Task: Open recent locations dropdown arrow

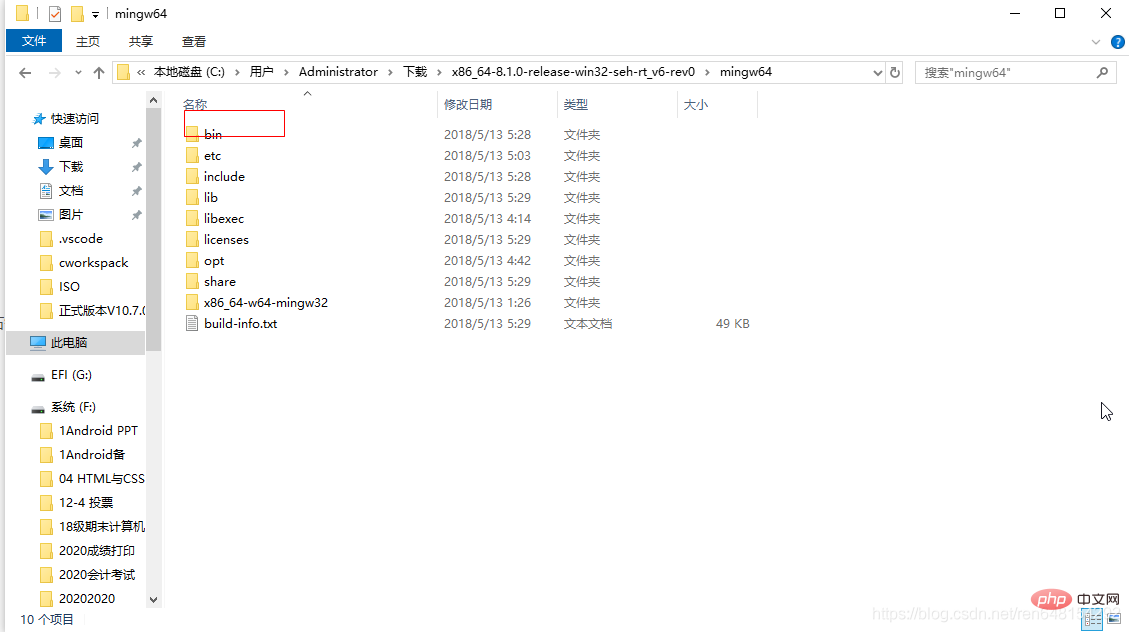Action: [78, 73]
